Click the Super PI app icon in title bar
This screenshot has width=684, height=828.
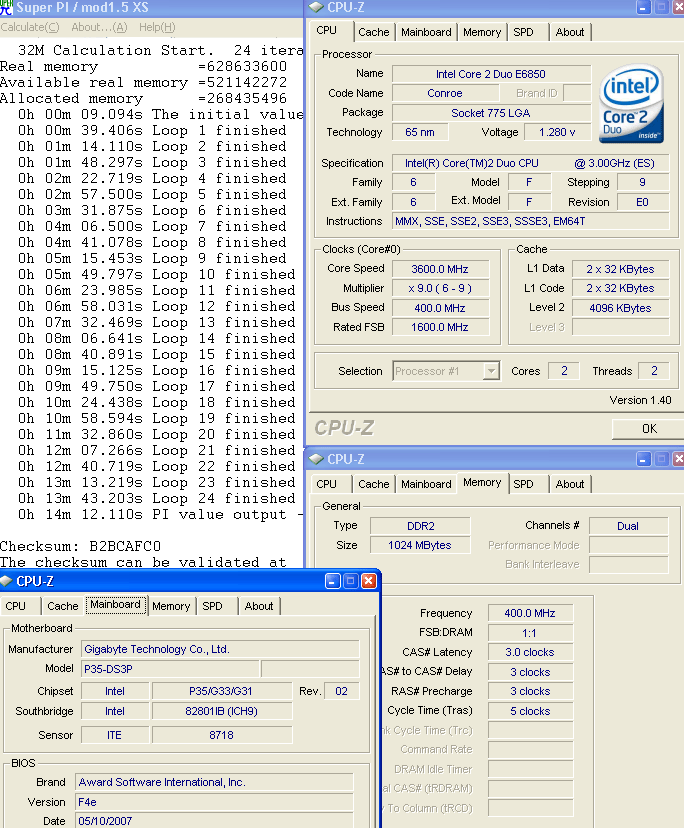click(6, 7)
